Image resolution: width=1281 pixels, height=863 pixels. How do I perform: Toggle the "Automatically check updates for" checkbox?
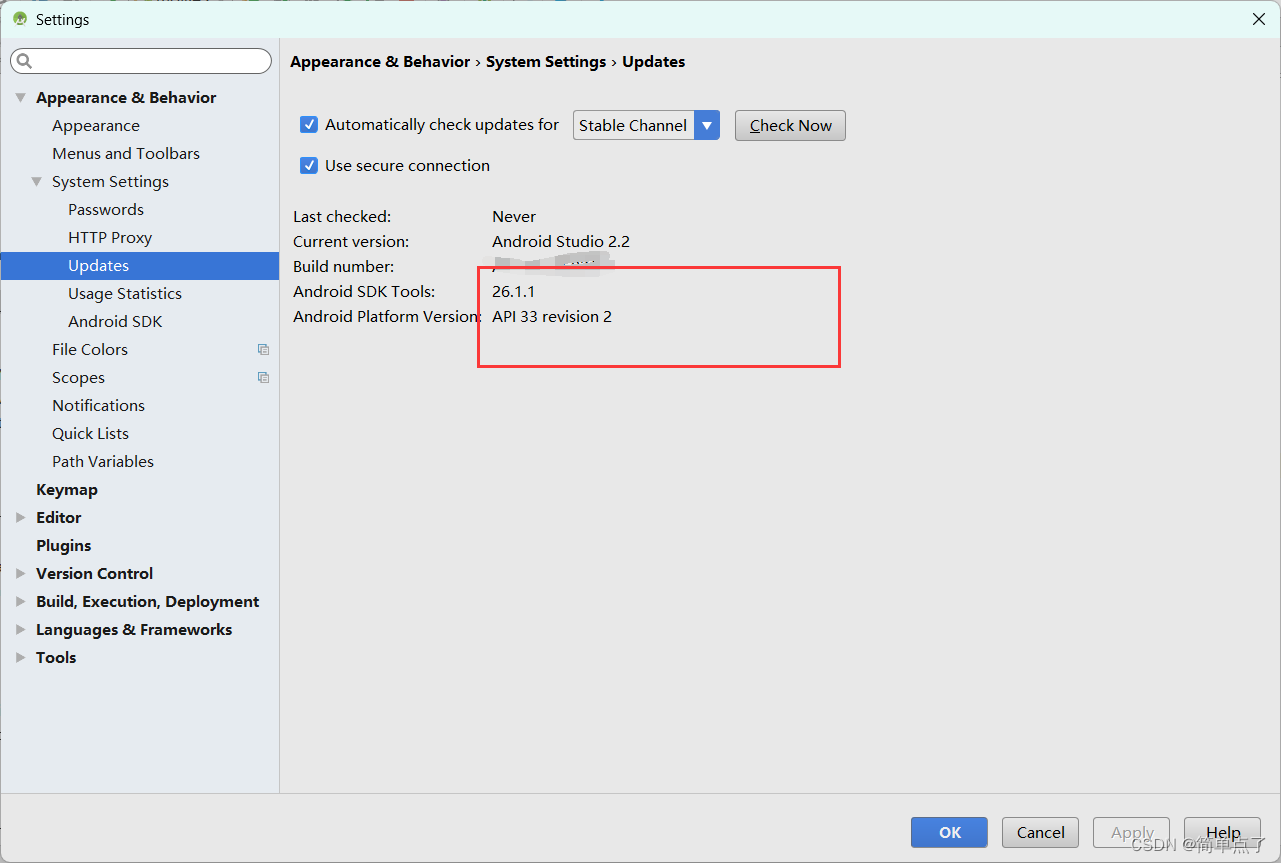pos(308,124)
